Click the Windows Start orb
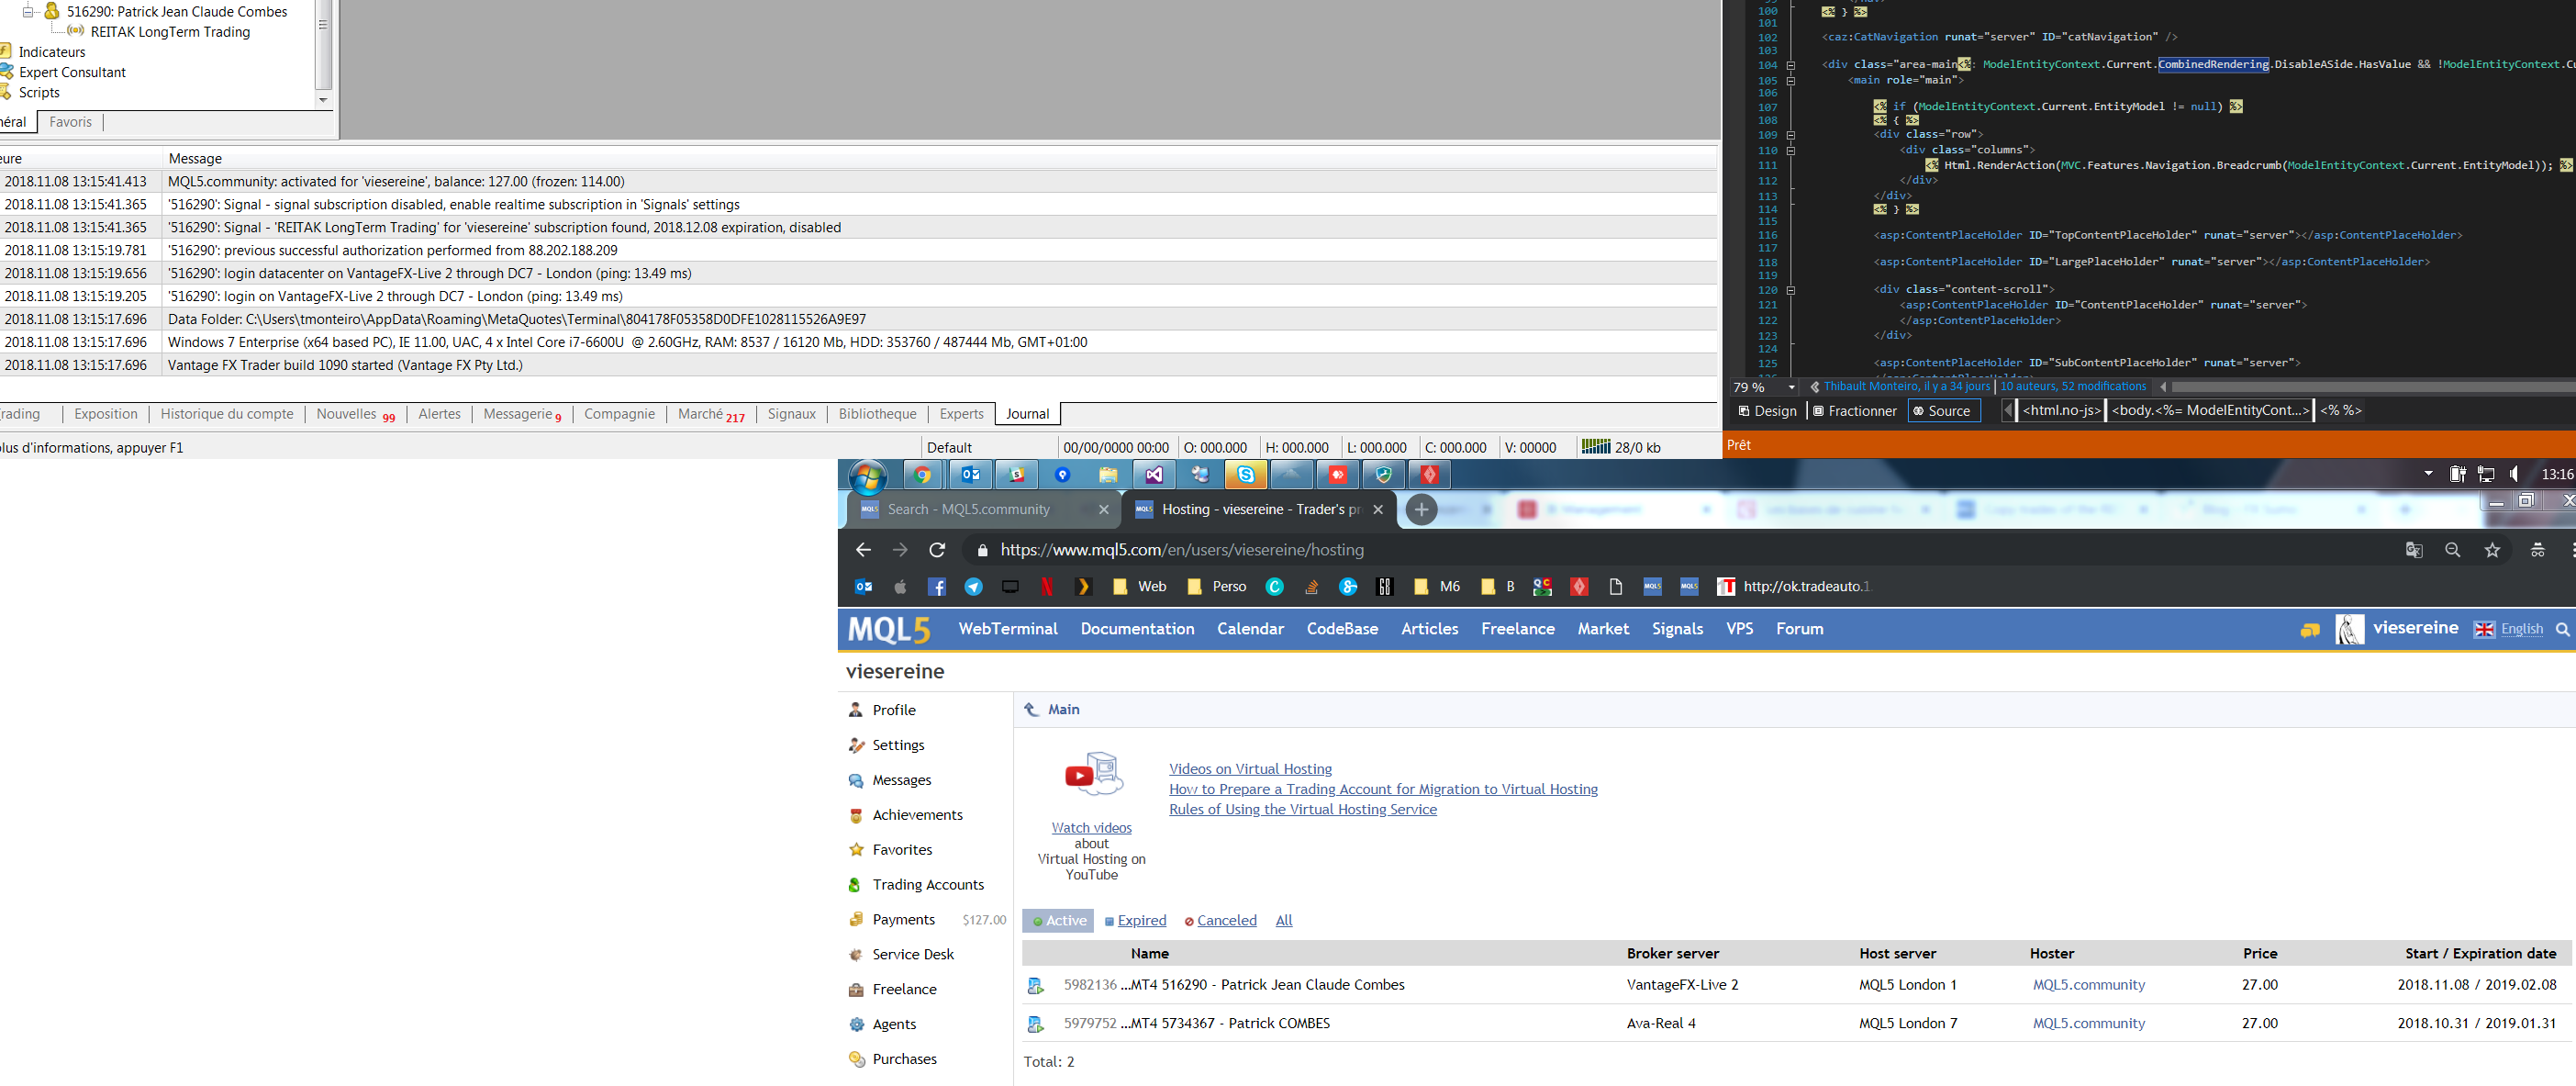Viewport: 2576px width, 1086px height. click(867, 477)
